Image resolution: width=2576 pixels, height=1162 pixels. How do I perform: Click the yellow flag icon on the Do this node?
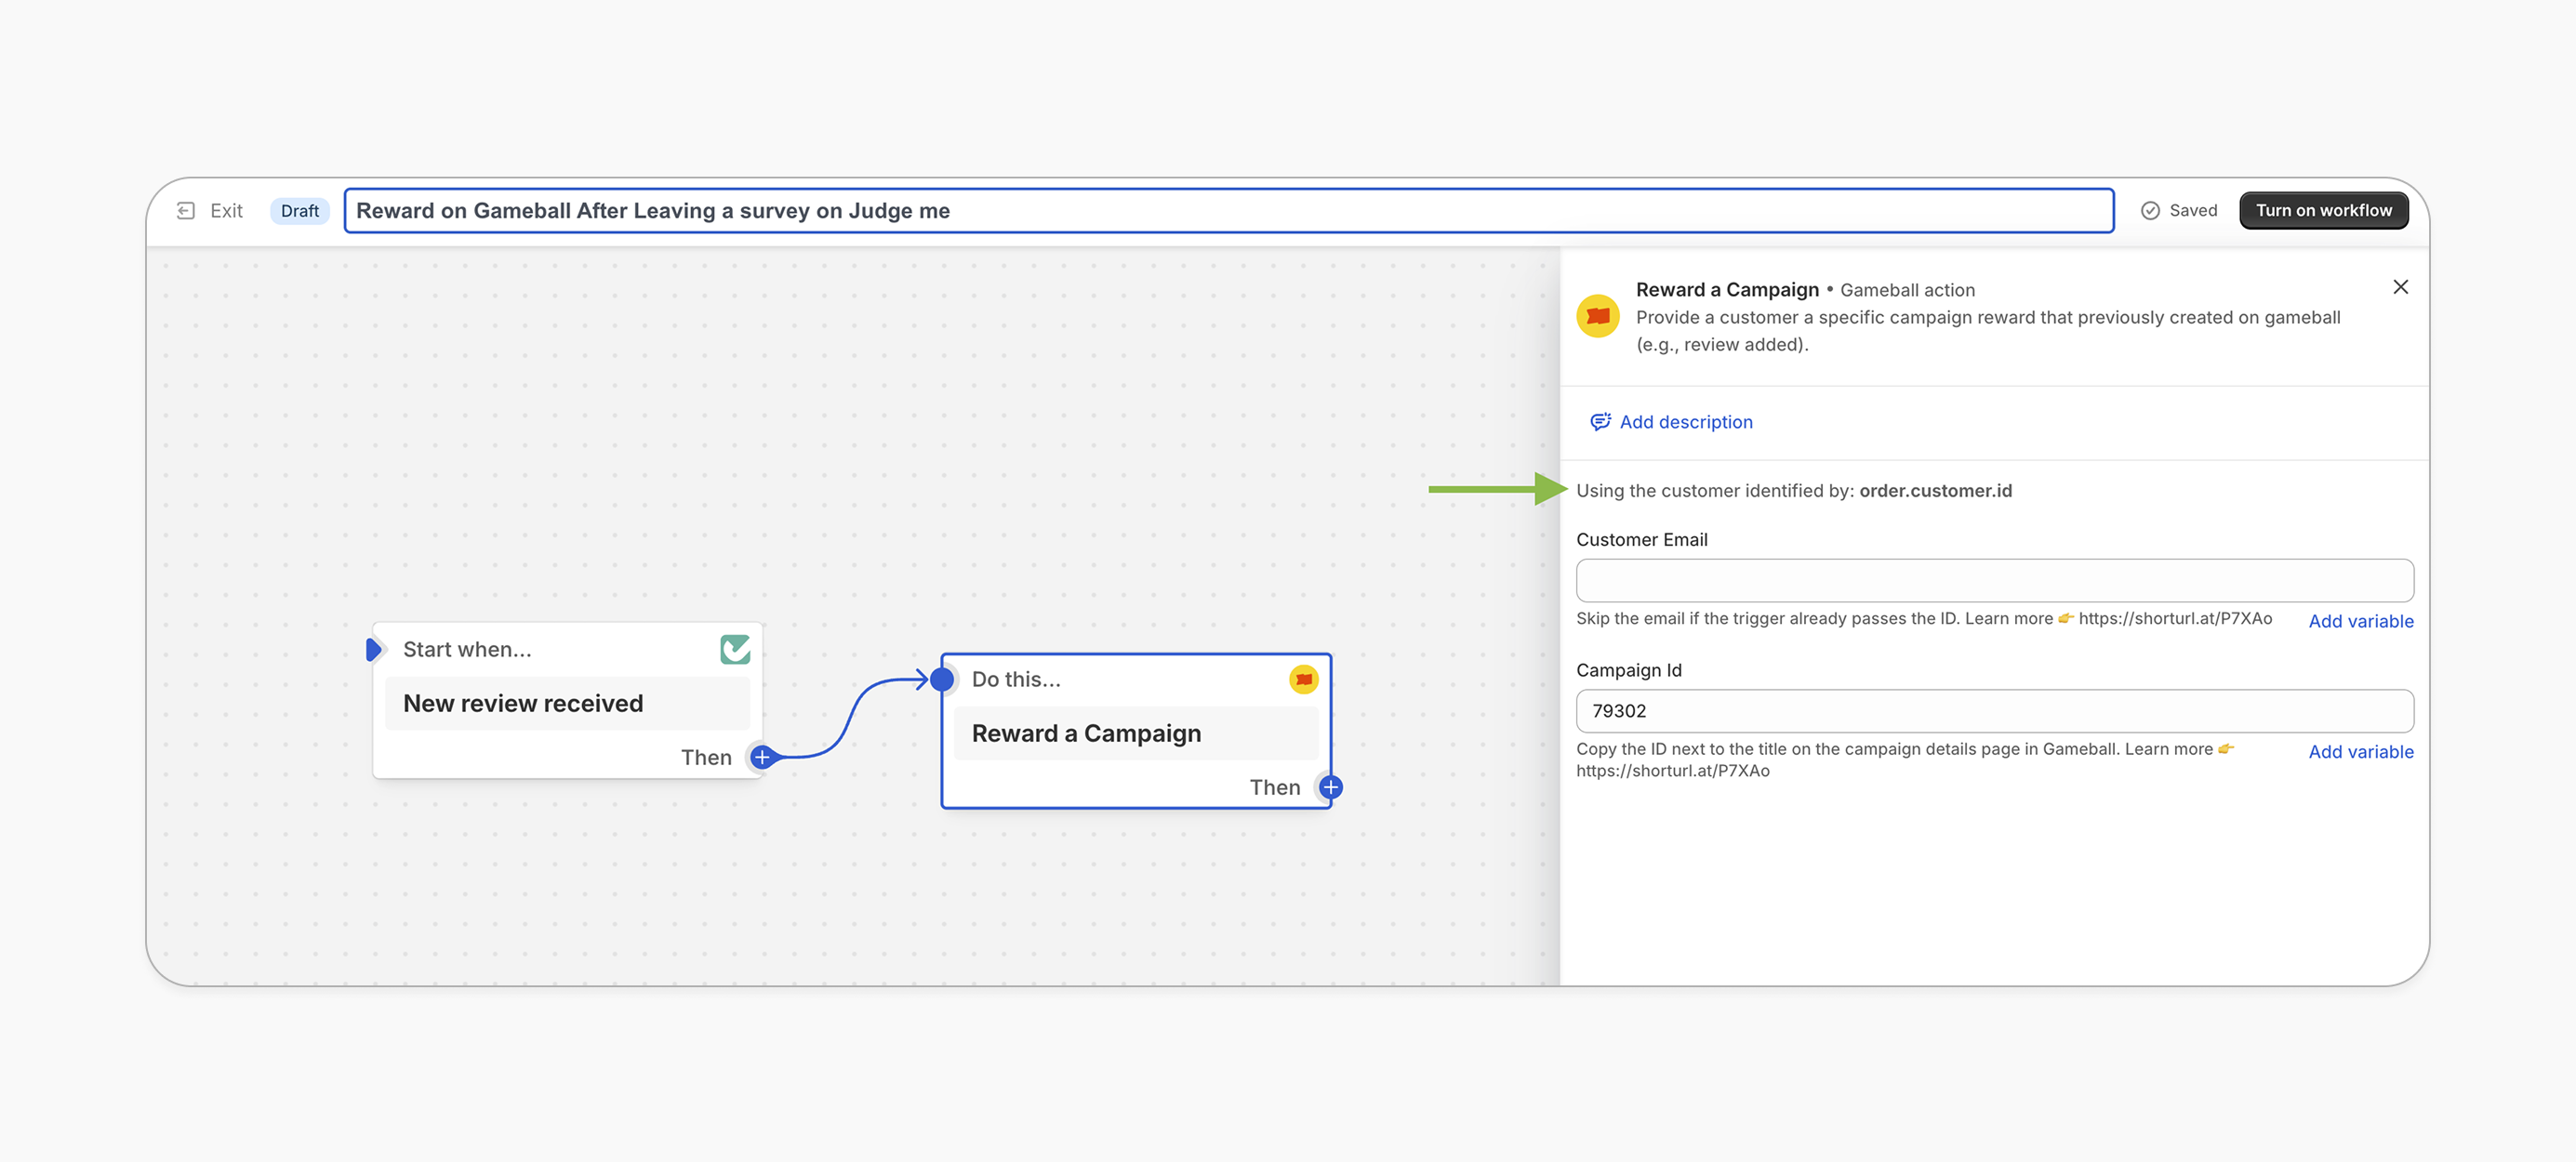click(1303, 679)
